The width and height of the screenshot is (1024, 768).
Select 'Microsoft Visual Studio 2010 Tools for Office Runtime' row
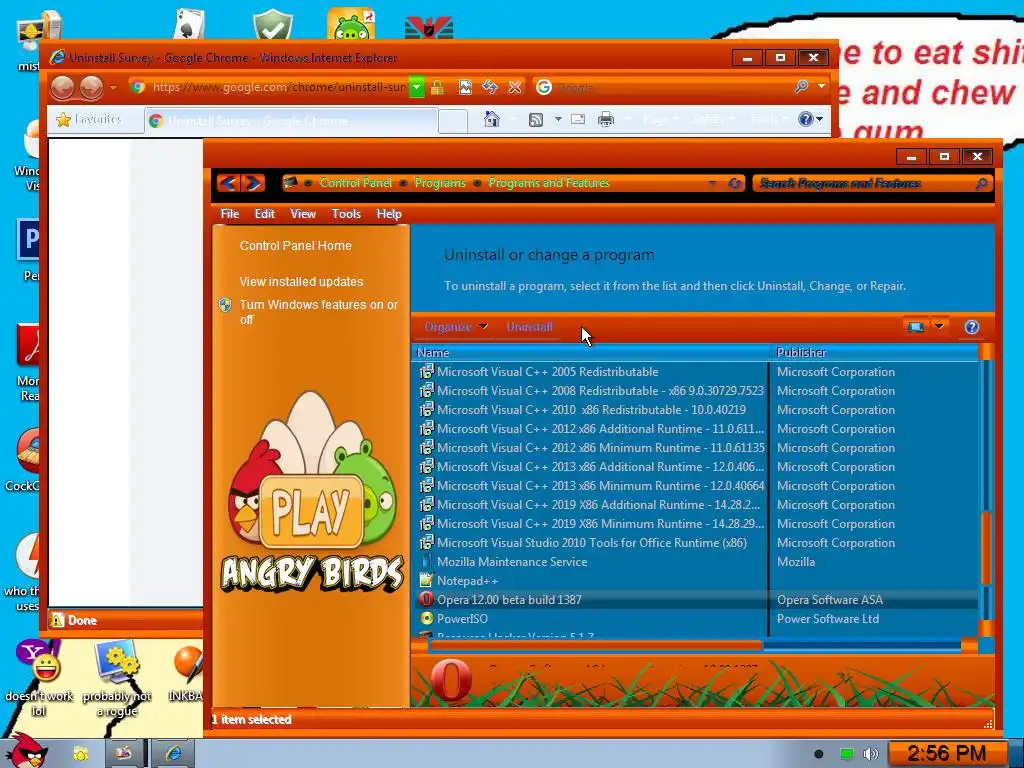(x=696, y=543)
